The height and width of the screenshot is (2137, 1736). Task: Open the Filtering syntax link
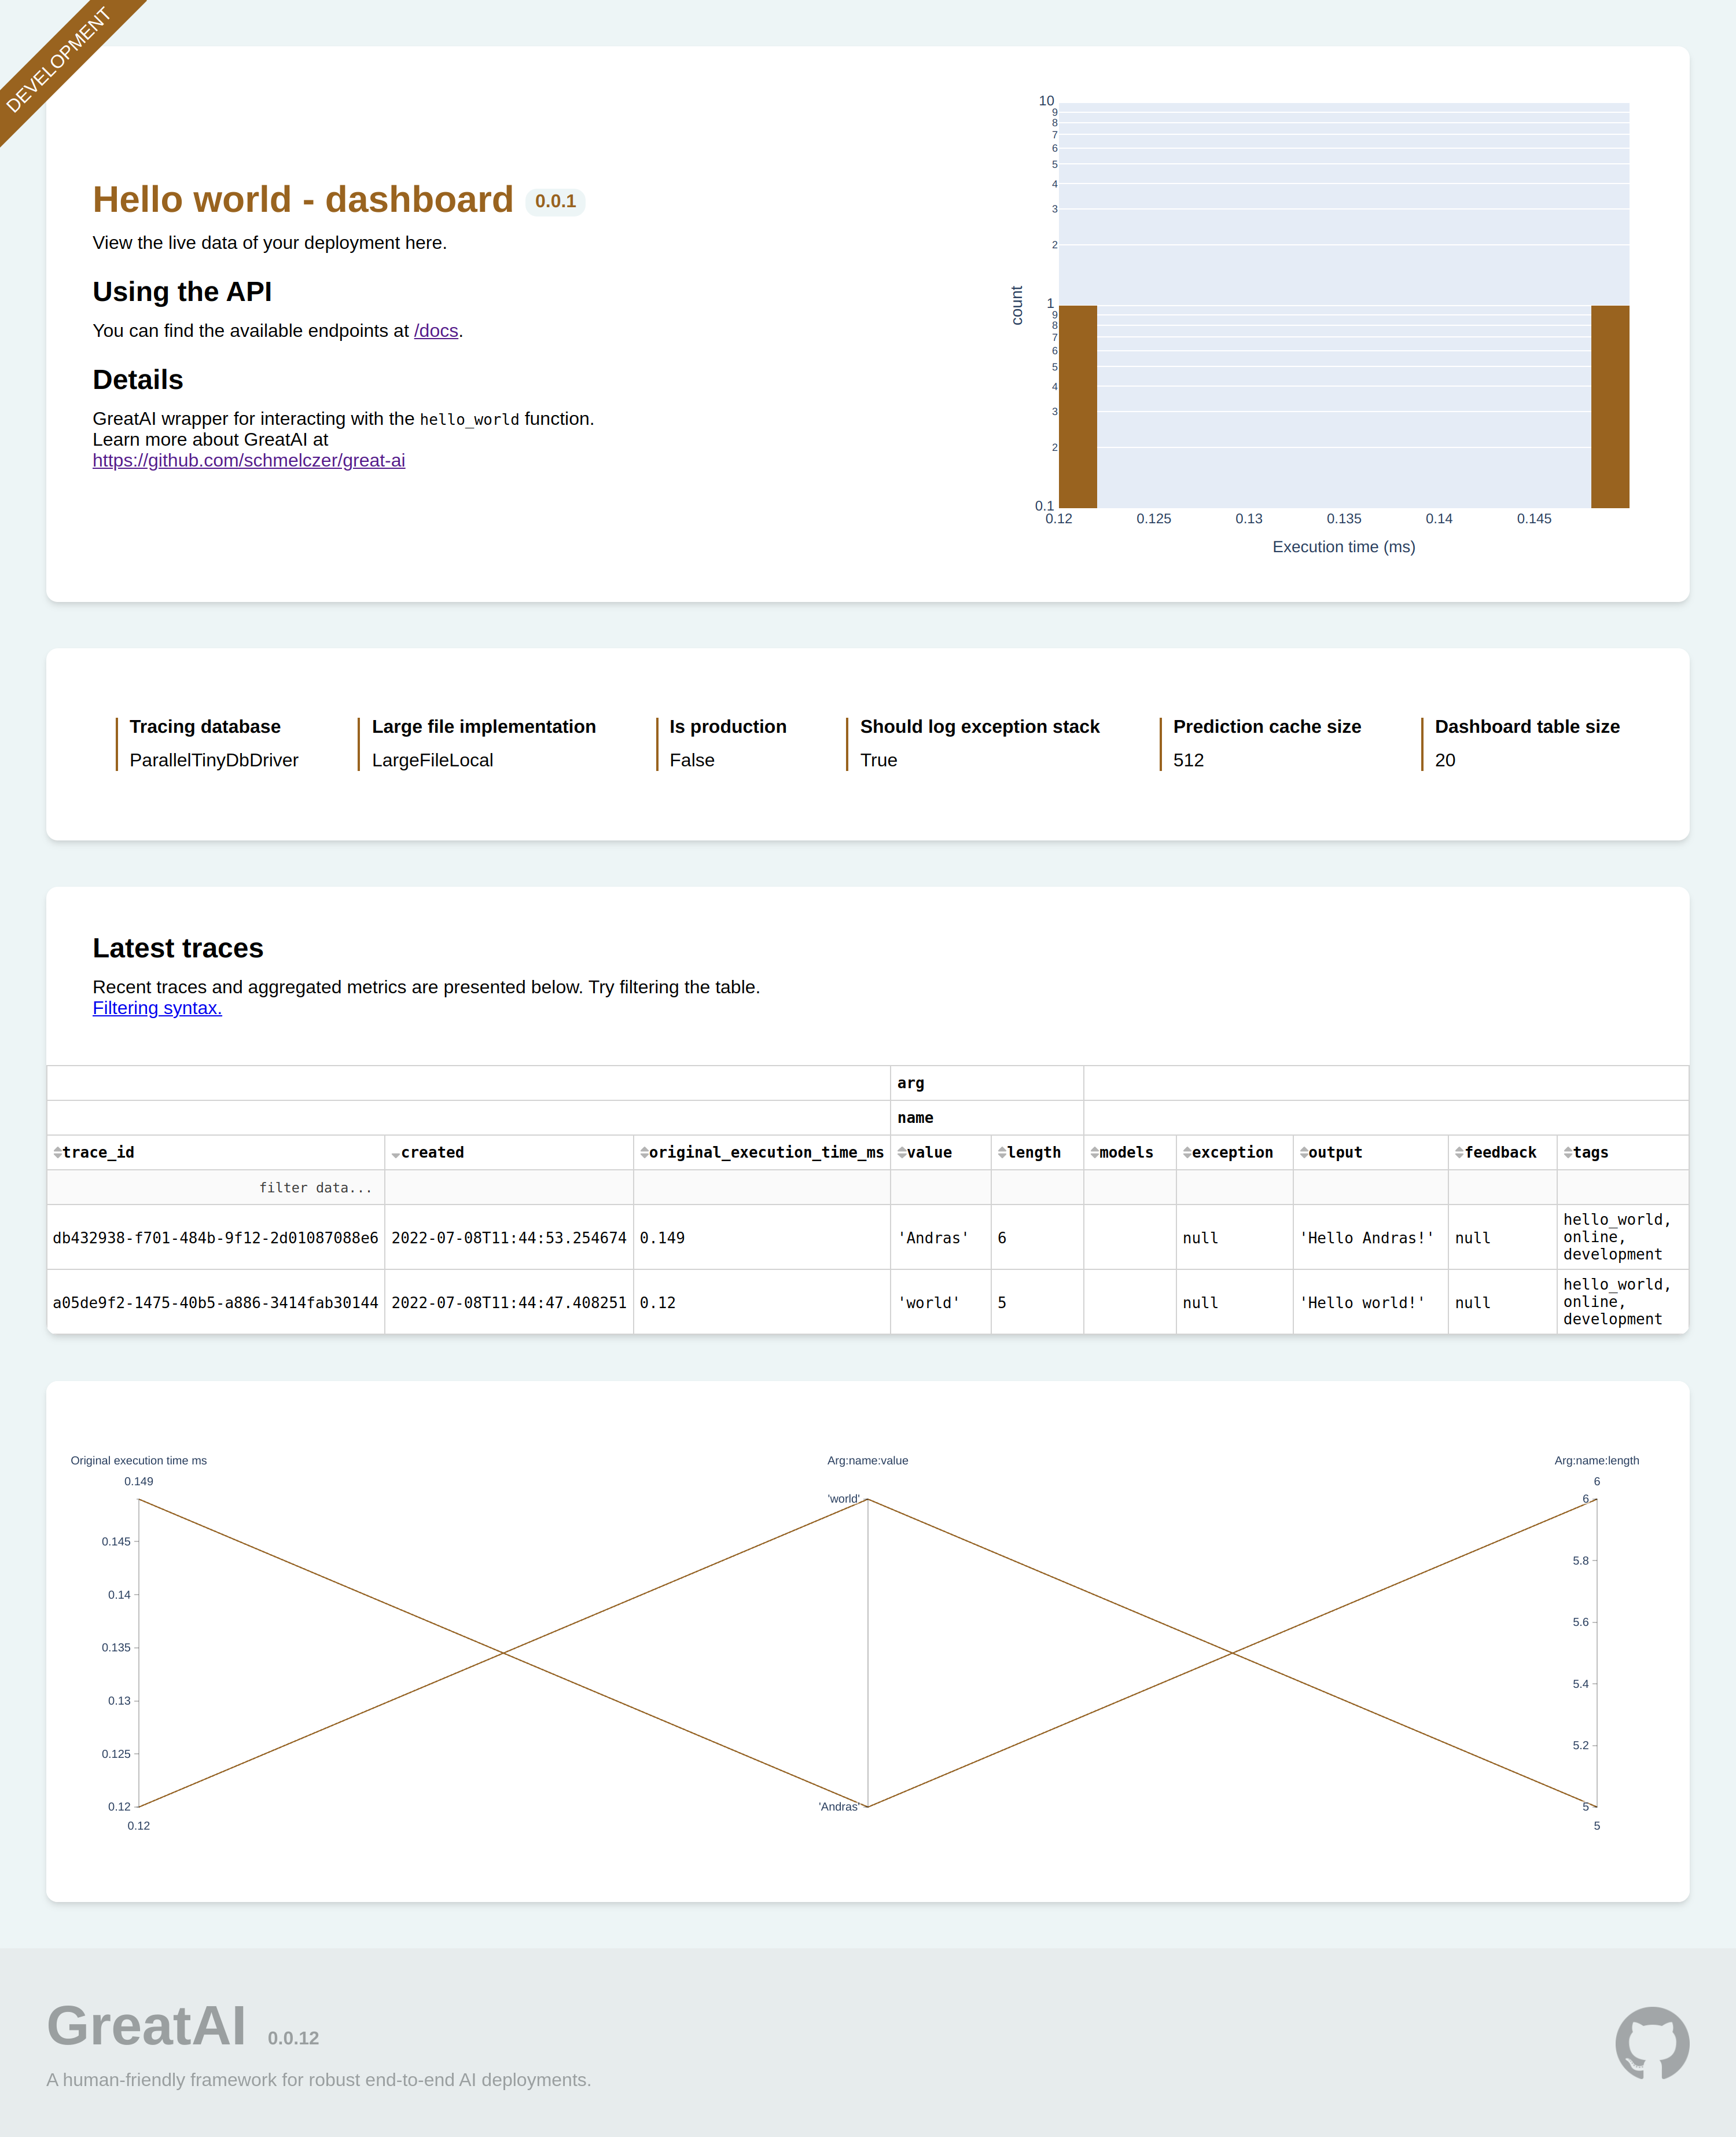coord(157,1008)
